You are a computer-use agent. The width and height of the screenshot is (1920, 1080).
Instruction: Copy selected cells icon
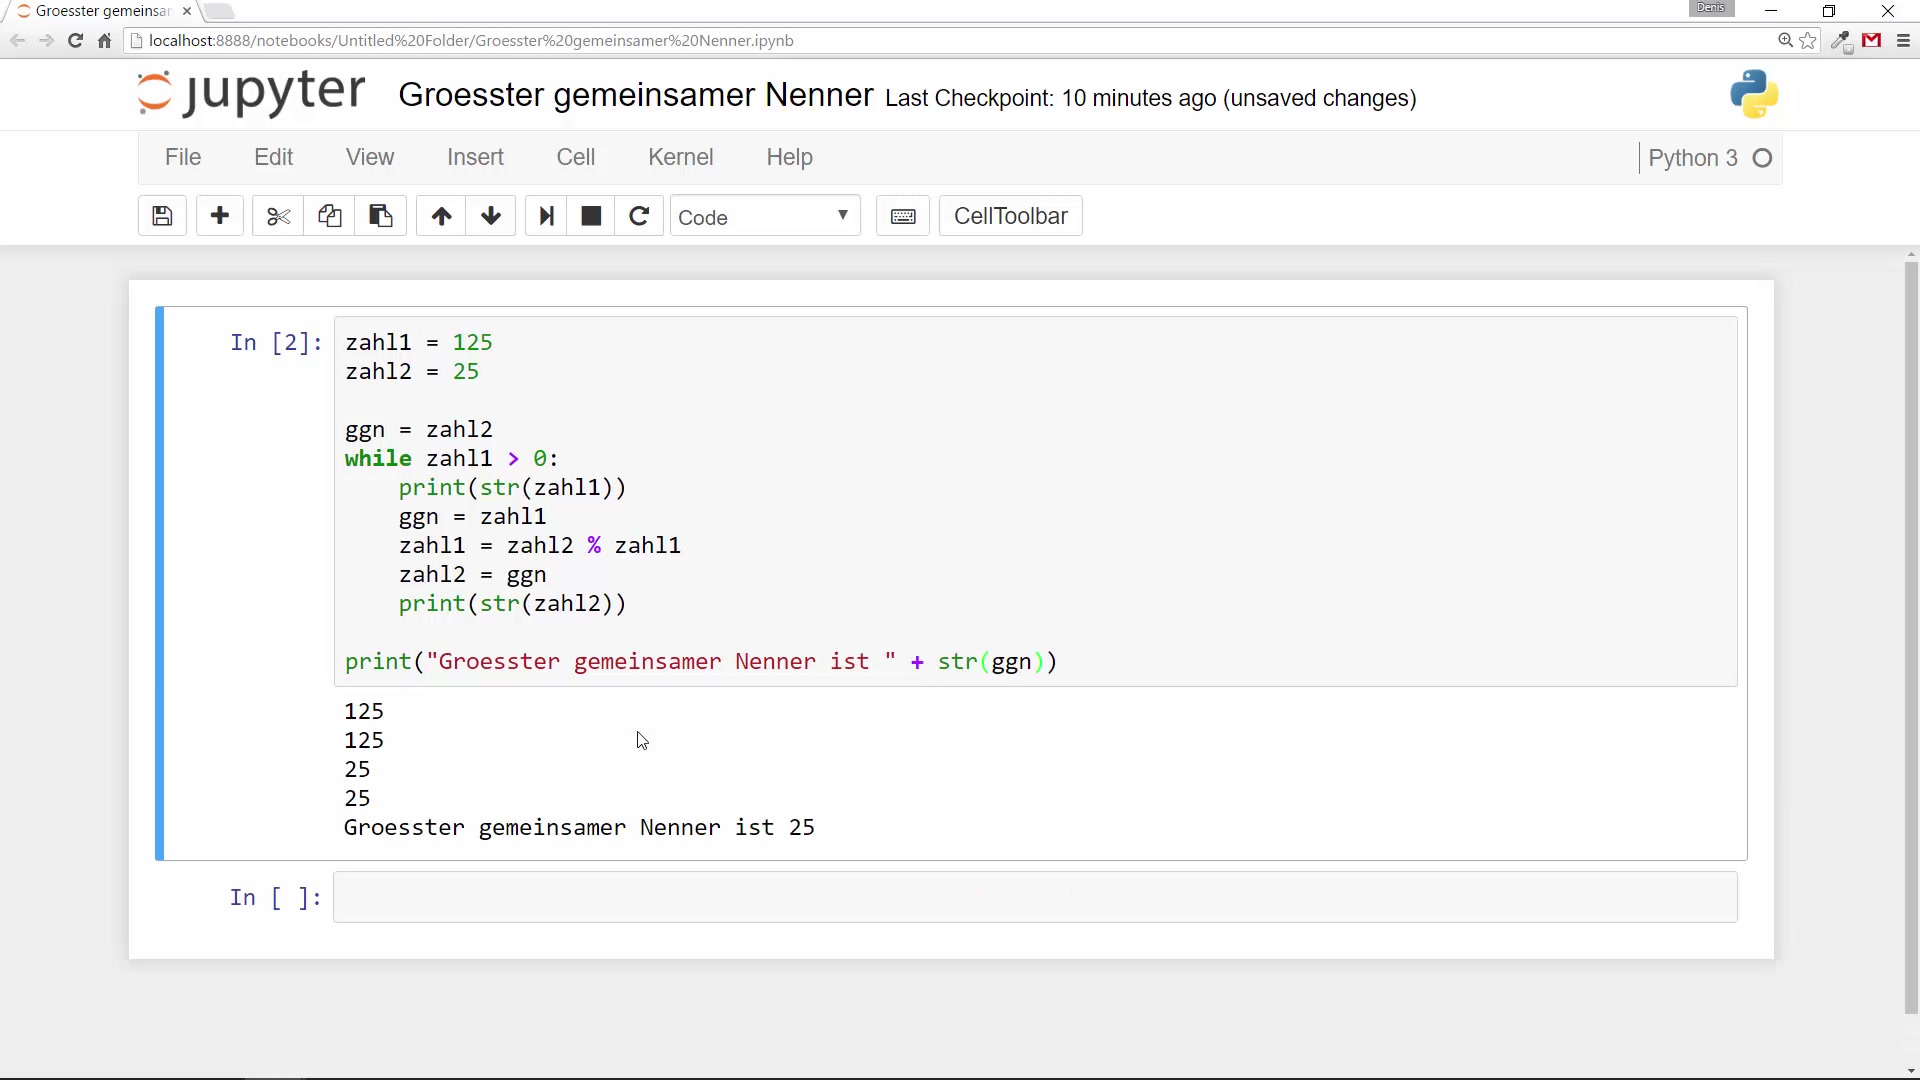pos(329,216)
